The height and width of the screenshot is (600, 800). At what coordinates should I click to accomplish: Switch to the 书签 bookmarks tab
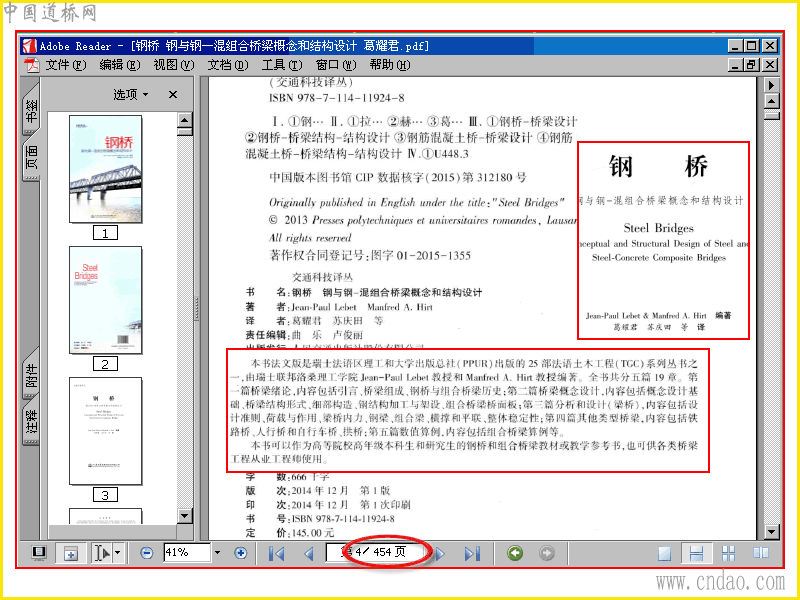pyautogui.click(x=32, y=110)
